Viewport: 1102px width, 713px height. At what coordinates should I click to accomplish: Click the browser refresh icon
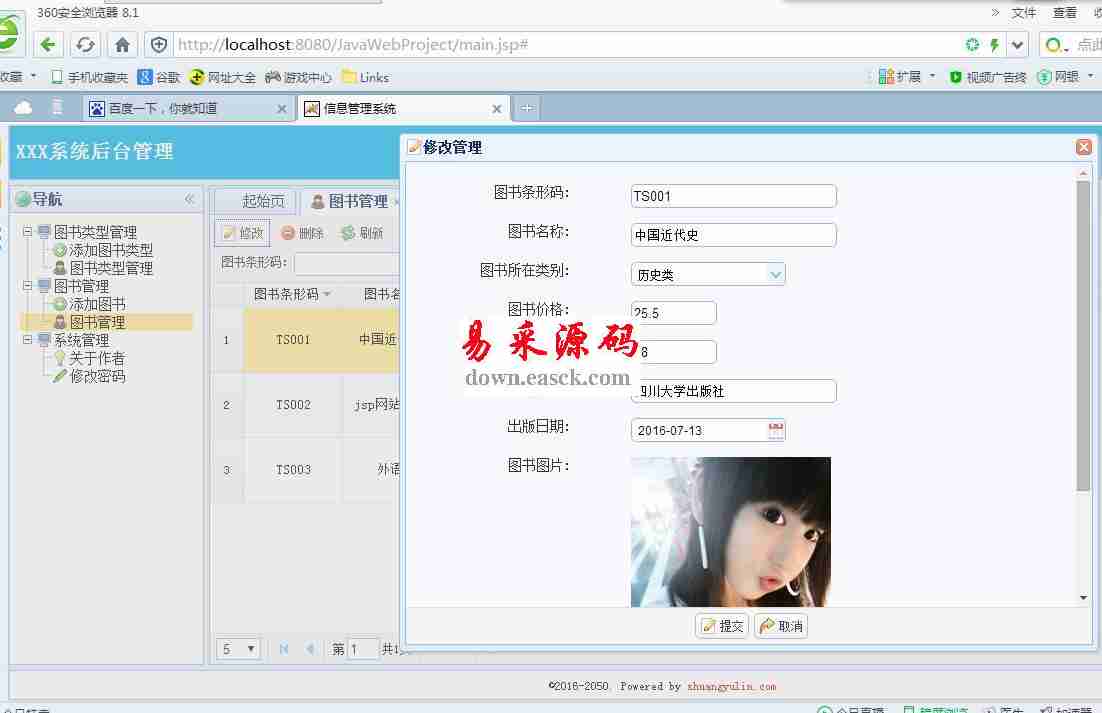(x=85, y=45)
